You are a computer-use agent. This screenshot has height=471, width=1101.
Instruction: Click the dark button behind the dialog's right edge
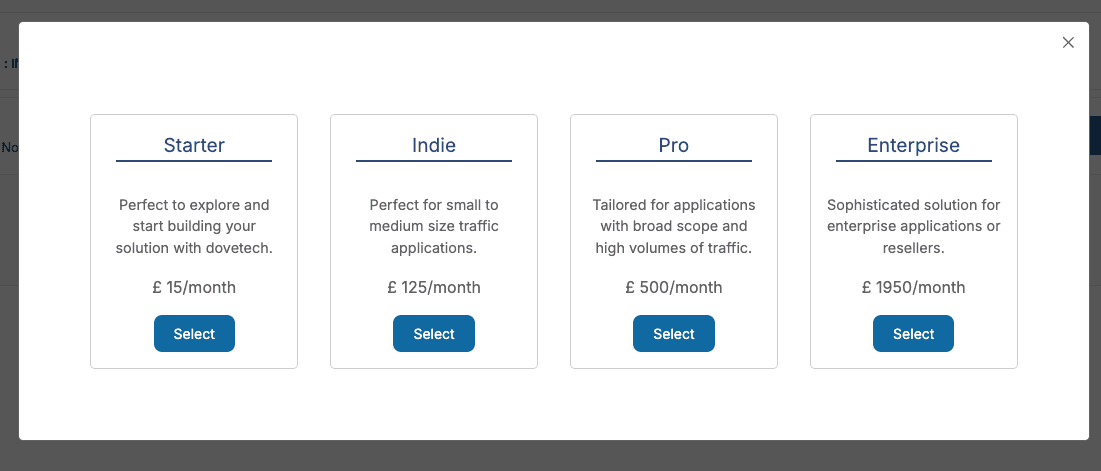(1094, 135)
